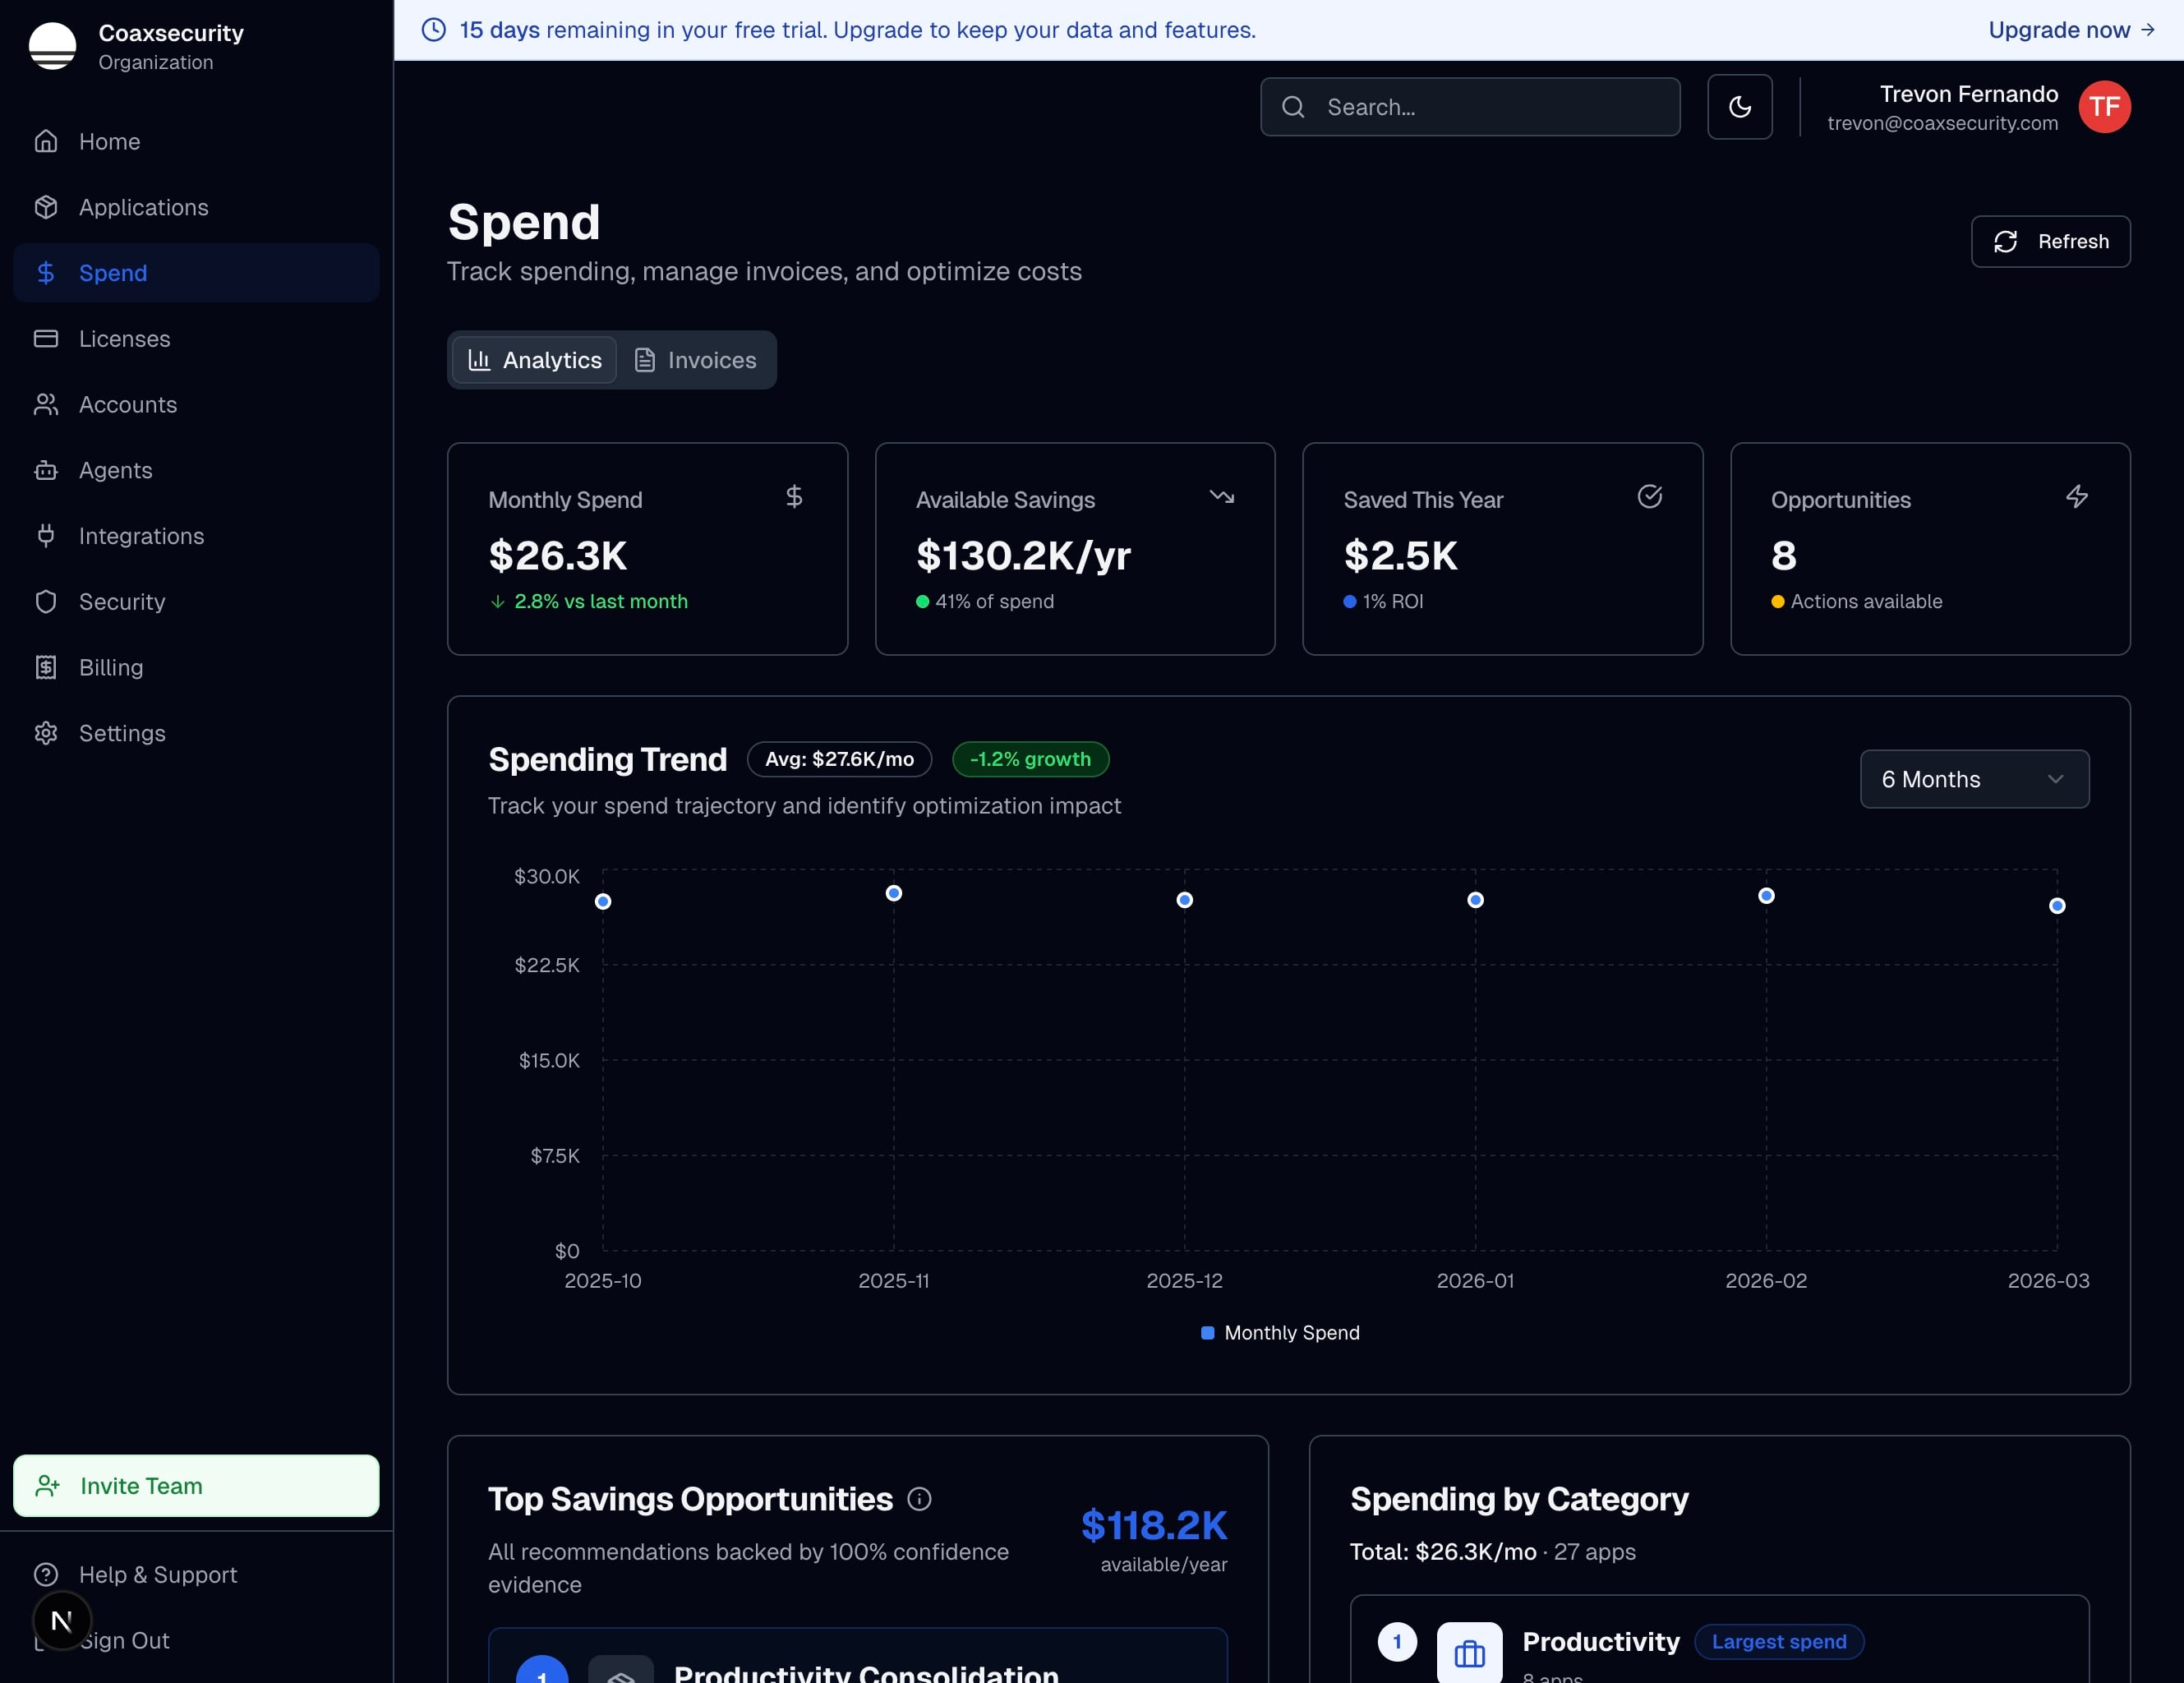Click the Applications cube icon in sidebar
Screen dimensions: 2184x1683
pos(46,207)
